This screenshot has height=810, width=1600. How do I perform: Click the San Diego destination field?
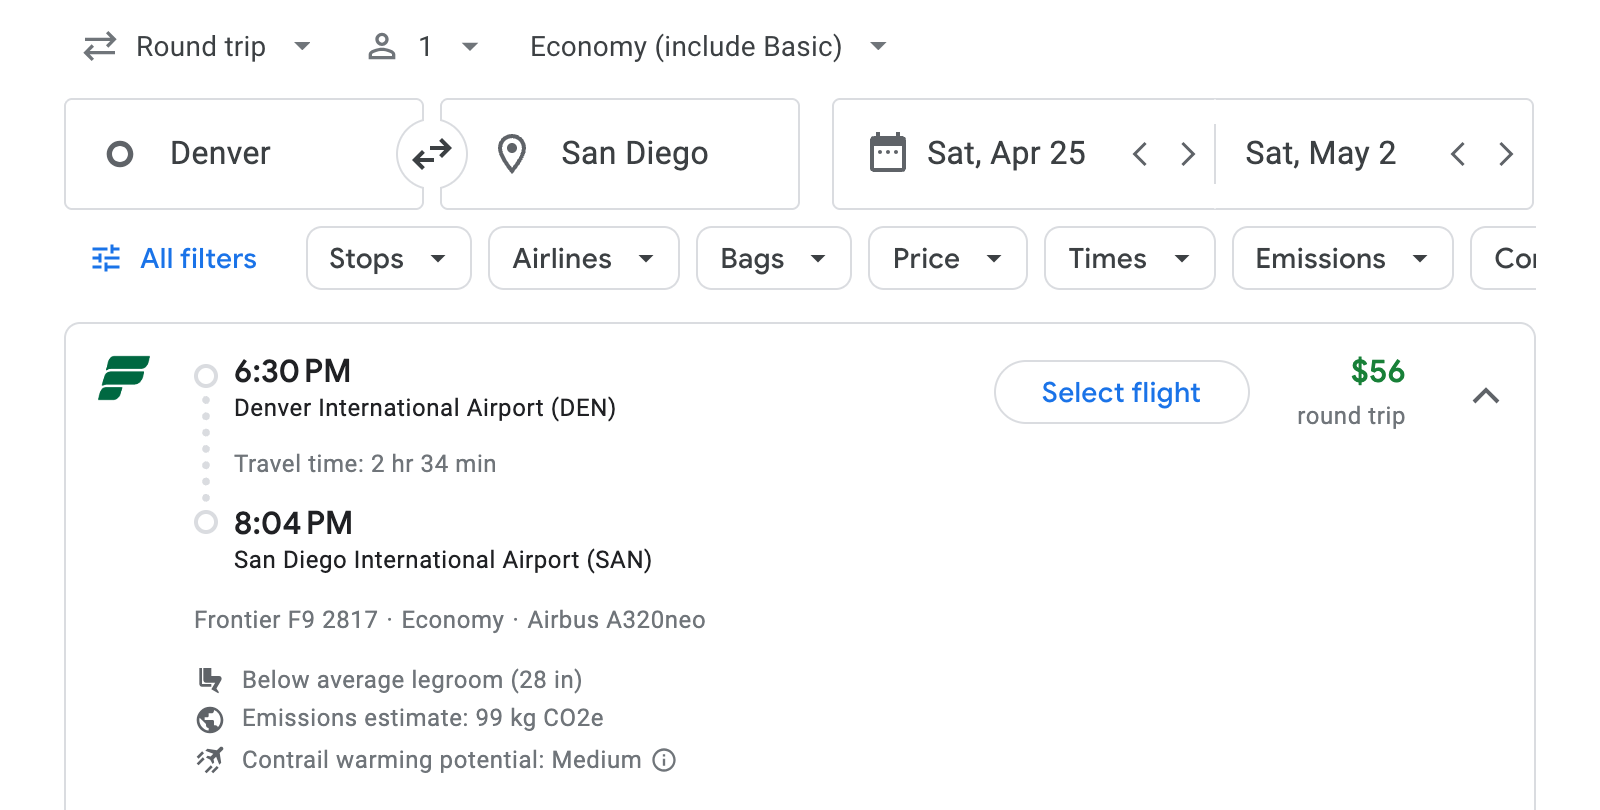tap(634, 153)
